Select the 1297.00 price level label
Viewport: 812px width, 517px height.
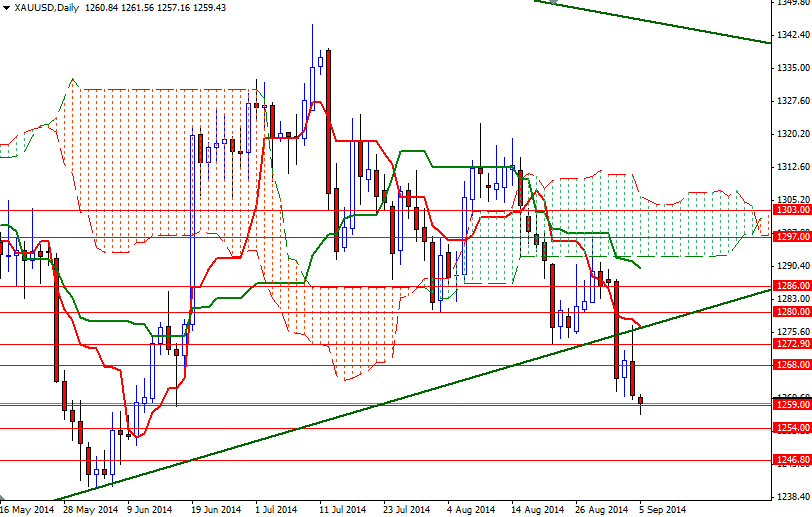[792, 236]
